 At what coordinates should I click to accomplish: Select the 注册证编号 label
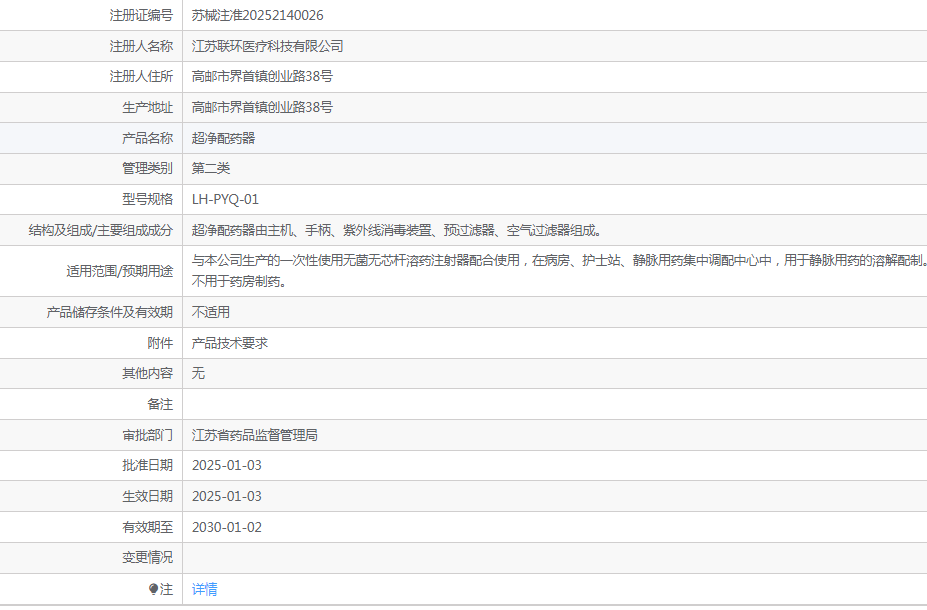pos(141,15)
